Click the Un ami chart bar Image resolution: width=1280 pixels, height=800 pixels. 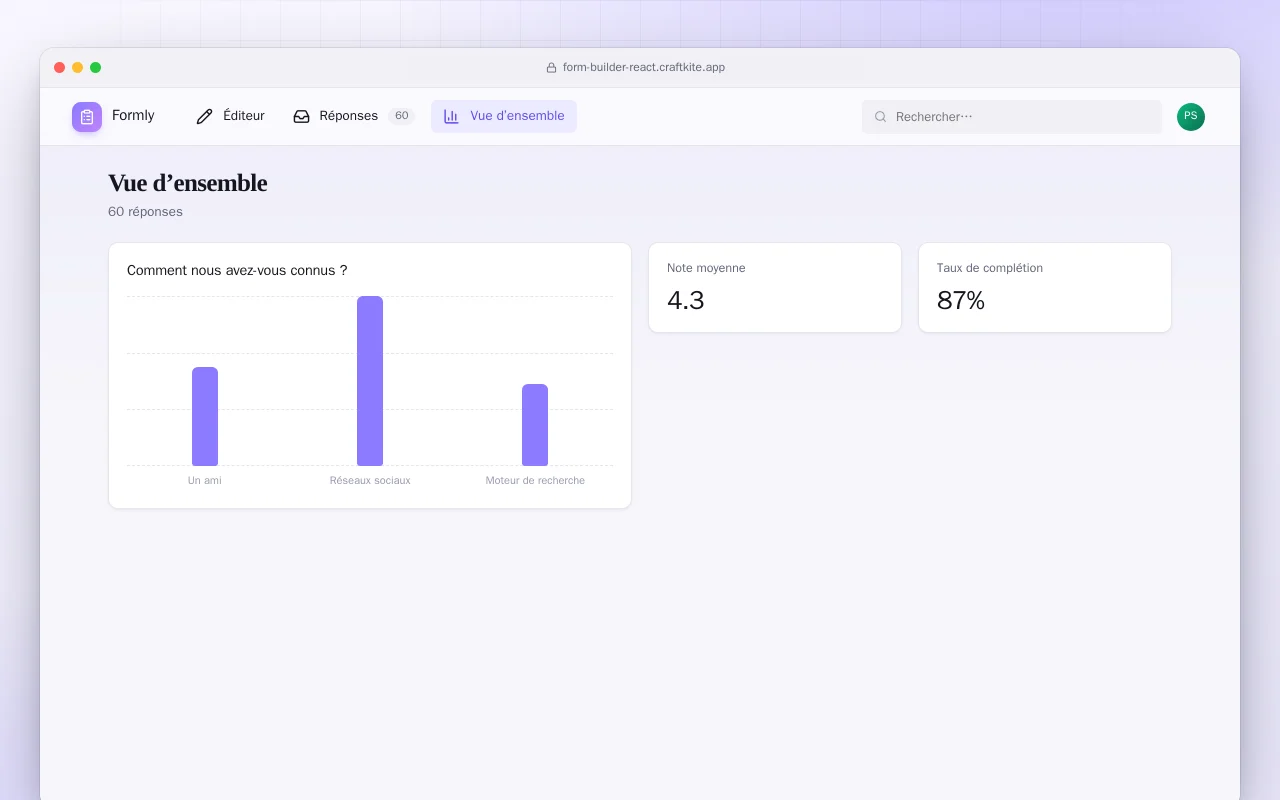point(205,416)
